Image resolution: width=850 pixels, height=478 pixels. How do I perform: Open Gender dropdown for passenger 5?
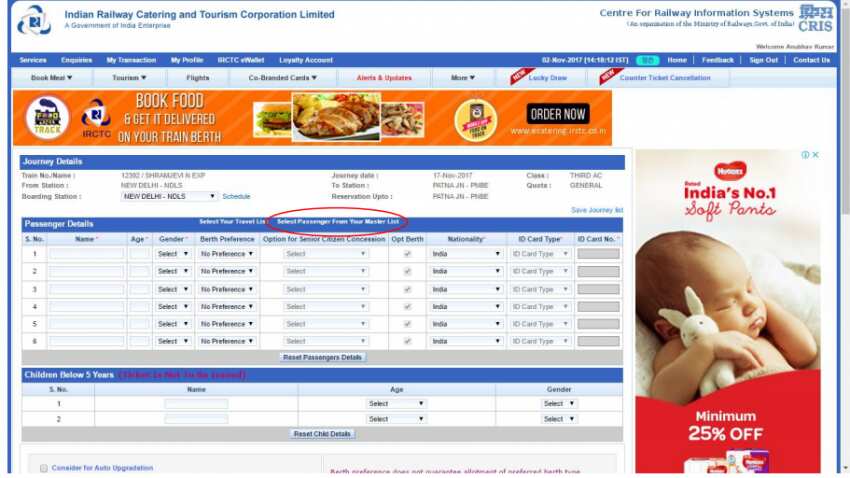[172, 324]
